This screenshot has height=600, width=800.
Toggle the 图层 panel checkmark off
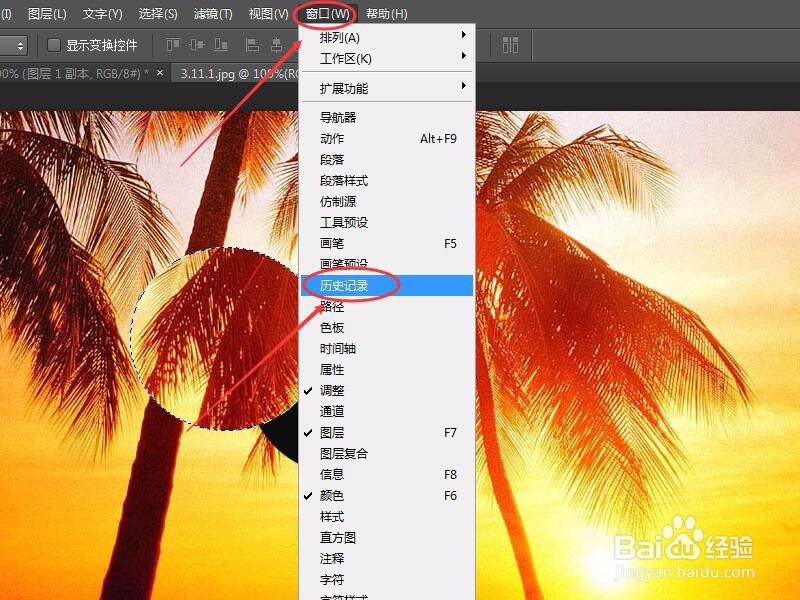click(340, 432)
